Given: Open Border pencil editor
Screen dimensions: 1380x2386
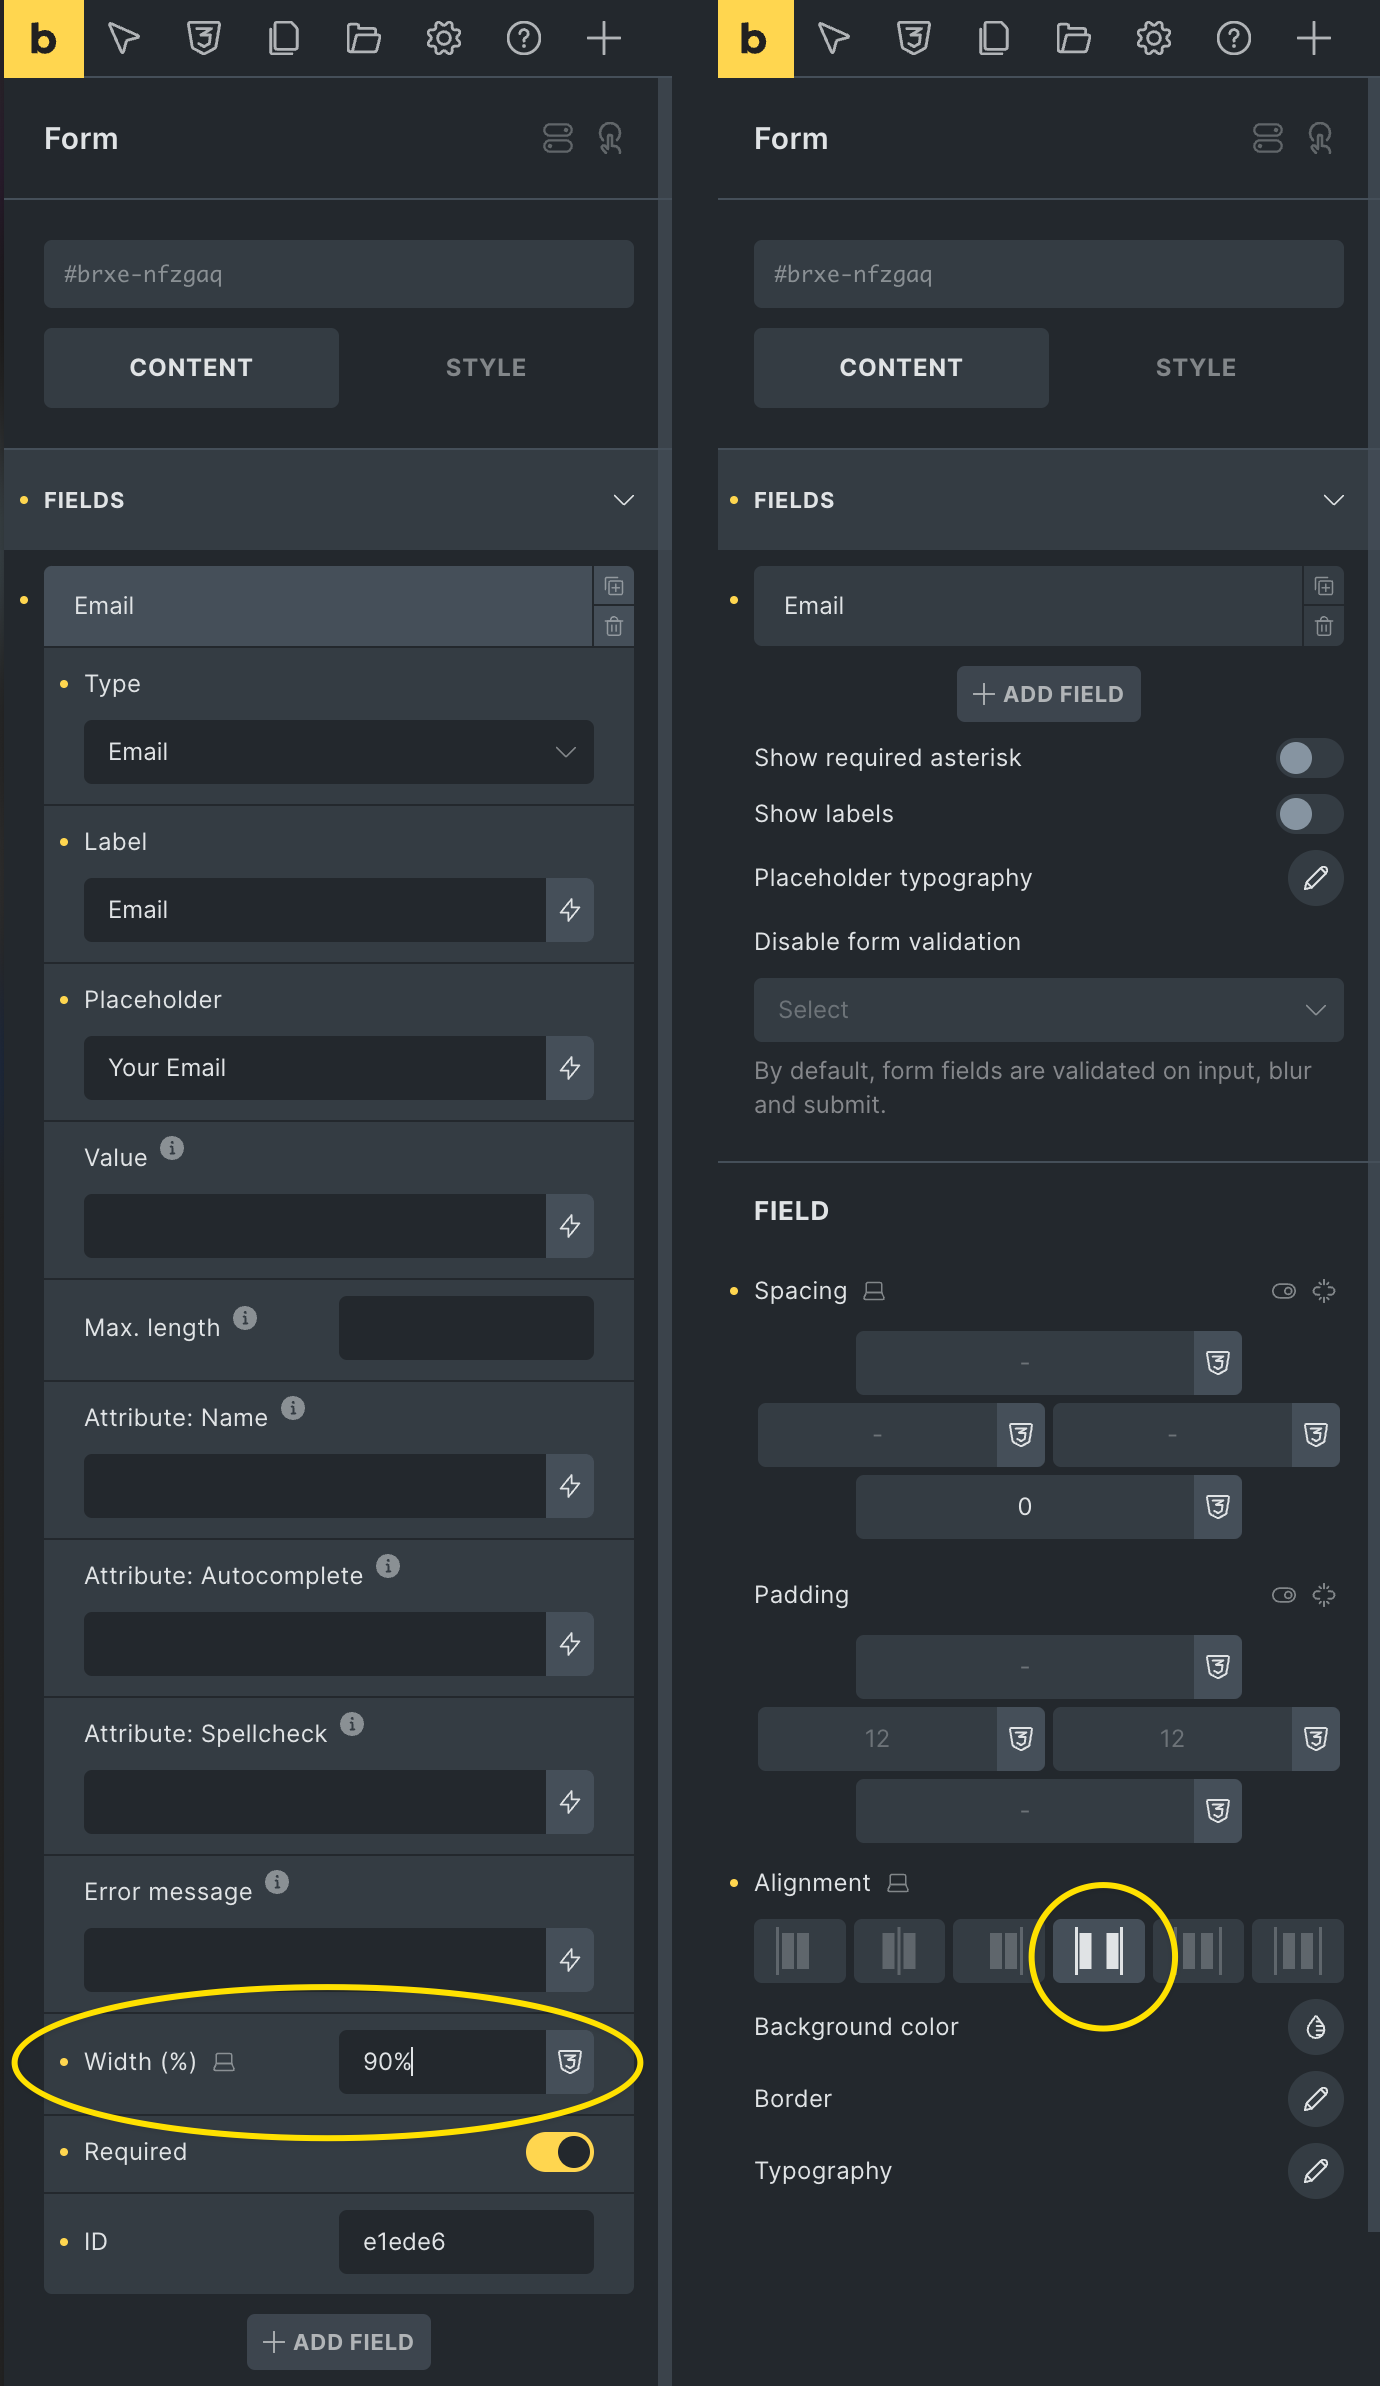Looking at the screenshot, I should point(1315,2099).
